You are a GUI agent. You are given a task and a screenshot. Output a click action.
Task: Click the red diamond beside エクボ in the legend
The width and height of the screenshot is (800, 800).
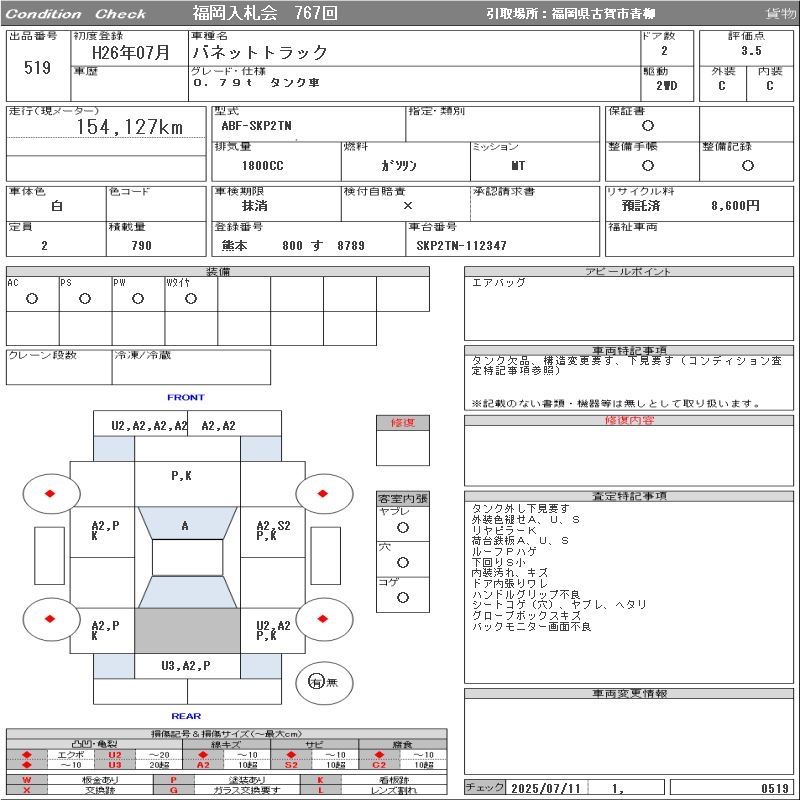27,755
